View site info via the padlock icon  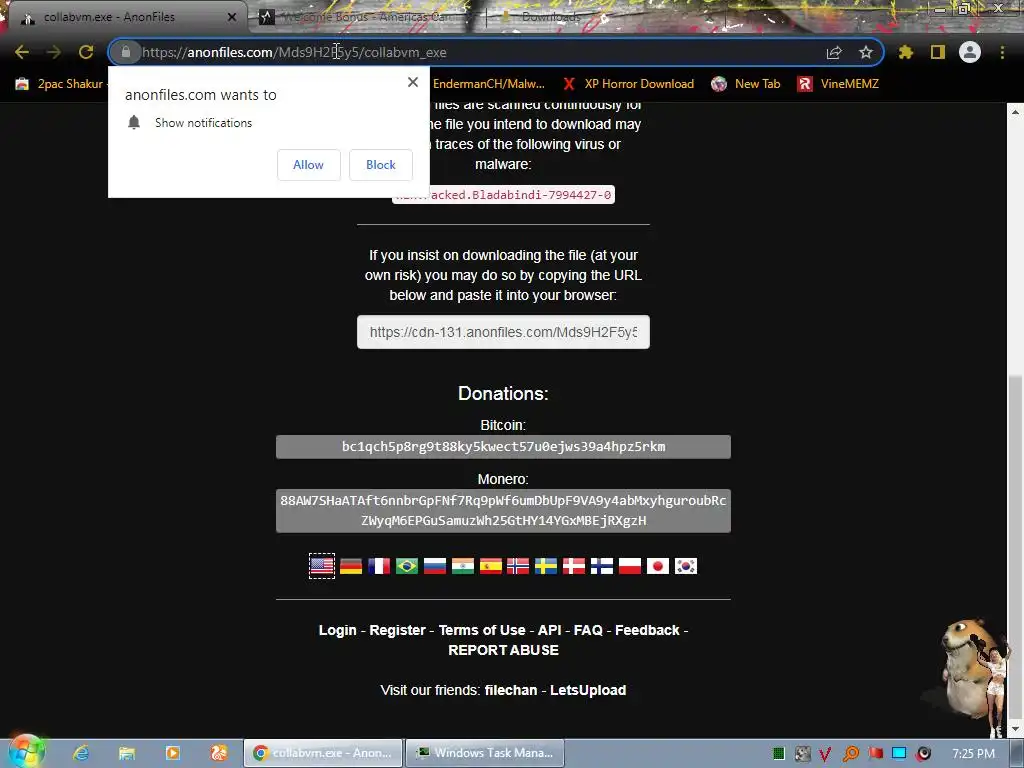[x=126, y=52]
